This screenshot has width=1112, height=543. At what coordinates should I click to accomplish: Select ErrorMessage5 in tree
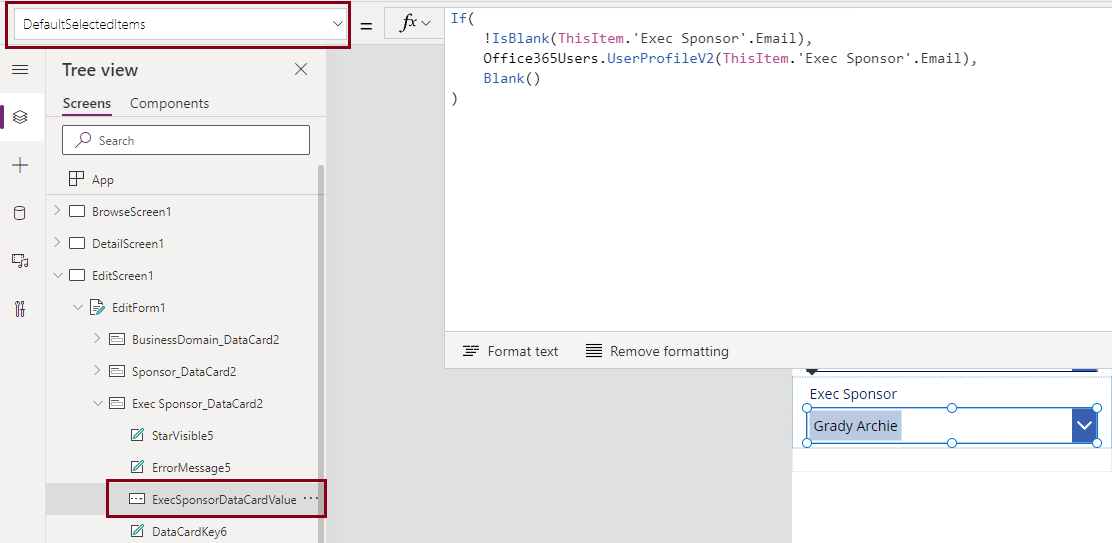coord(191,467)
